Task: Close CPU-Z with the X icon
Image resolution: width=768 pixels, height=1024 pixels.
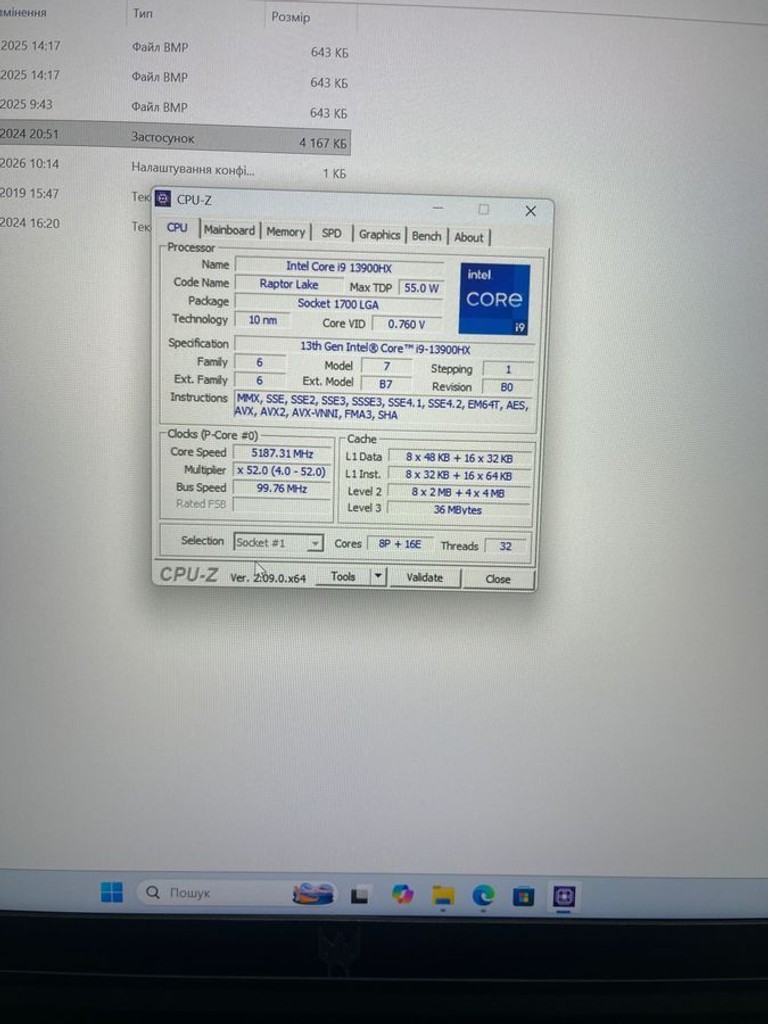Action: [x=530, y=211]
